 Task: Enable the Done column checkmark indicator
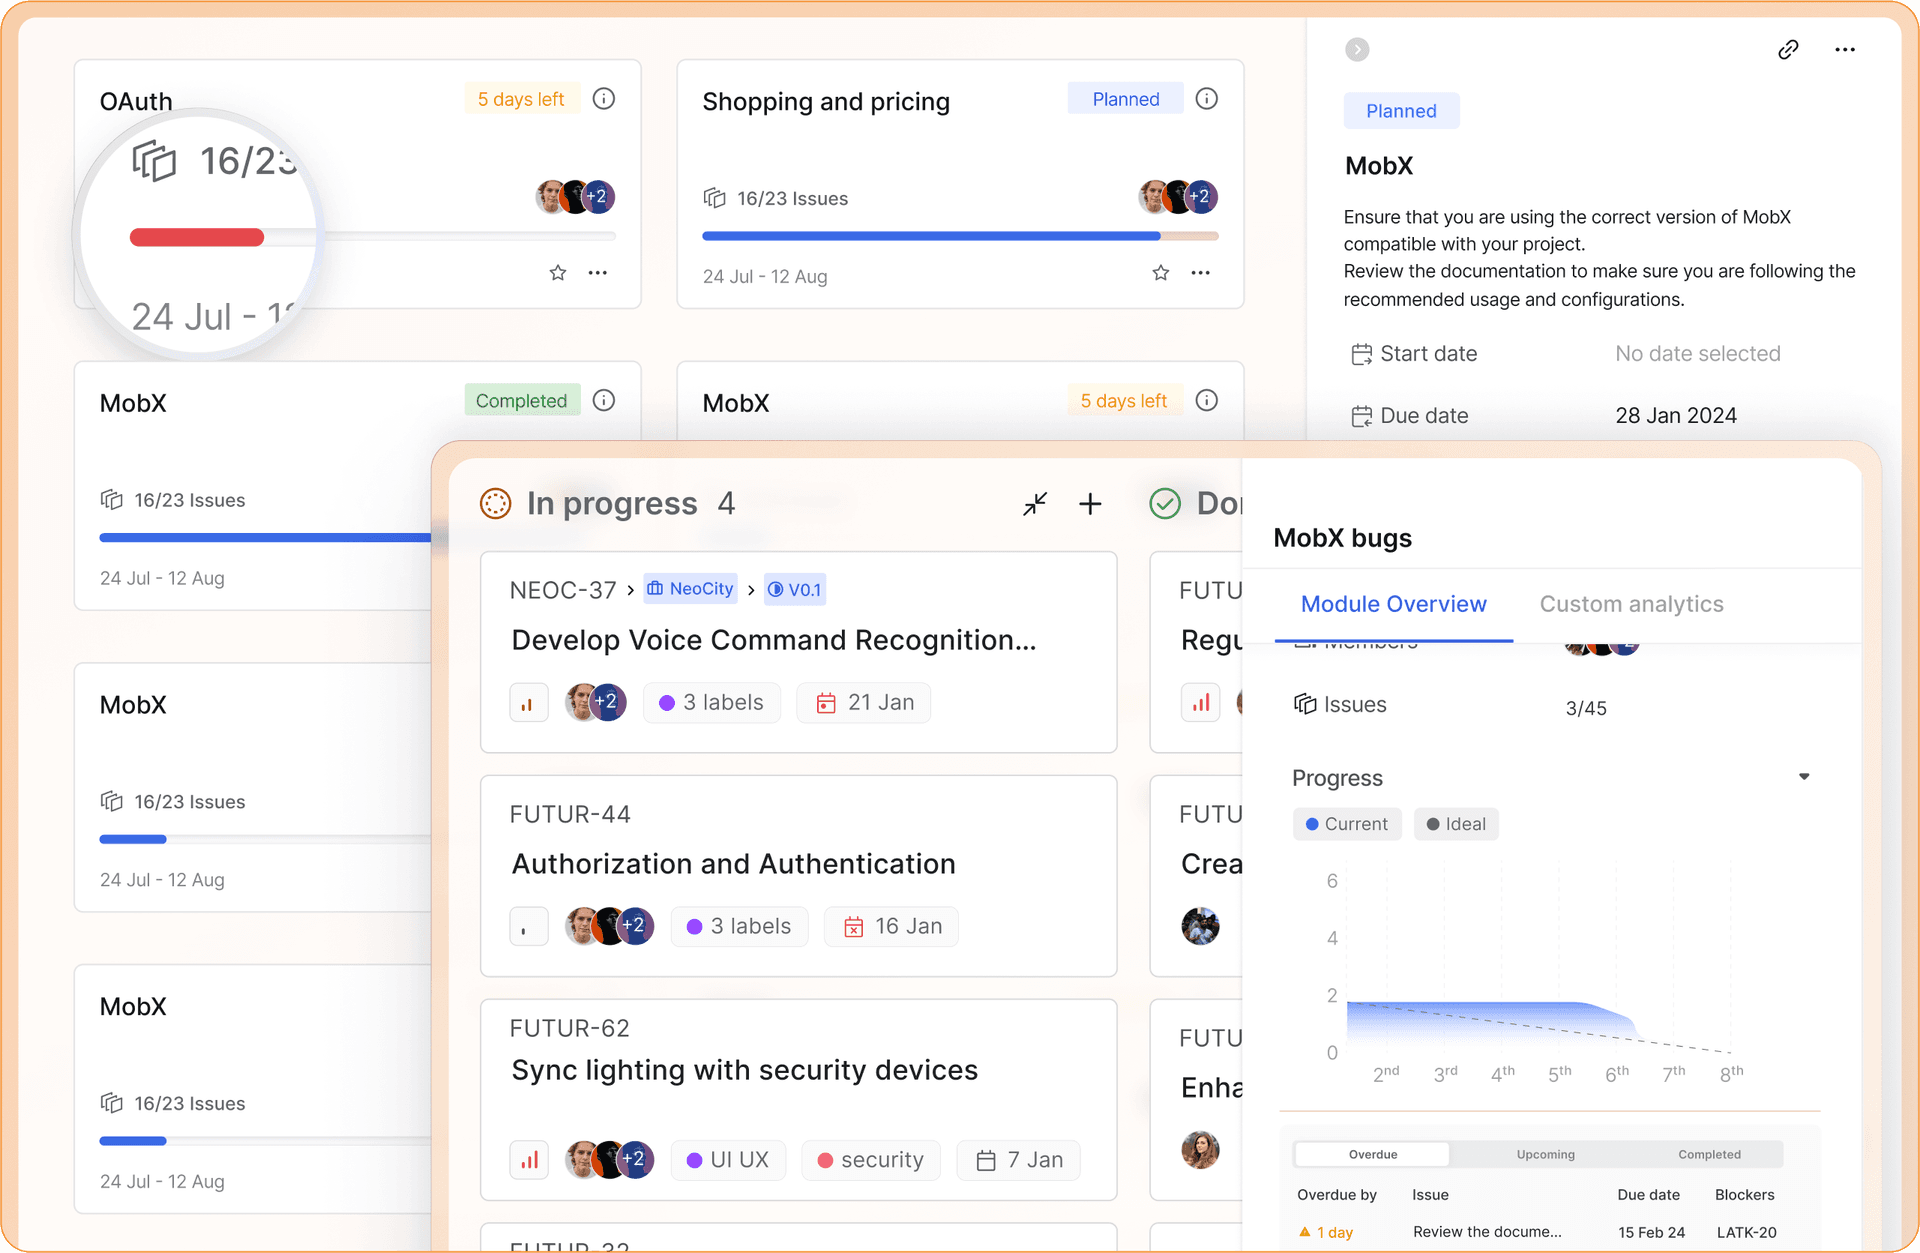[x=1164, y=503]
